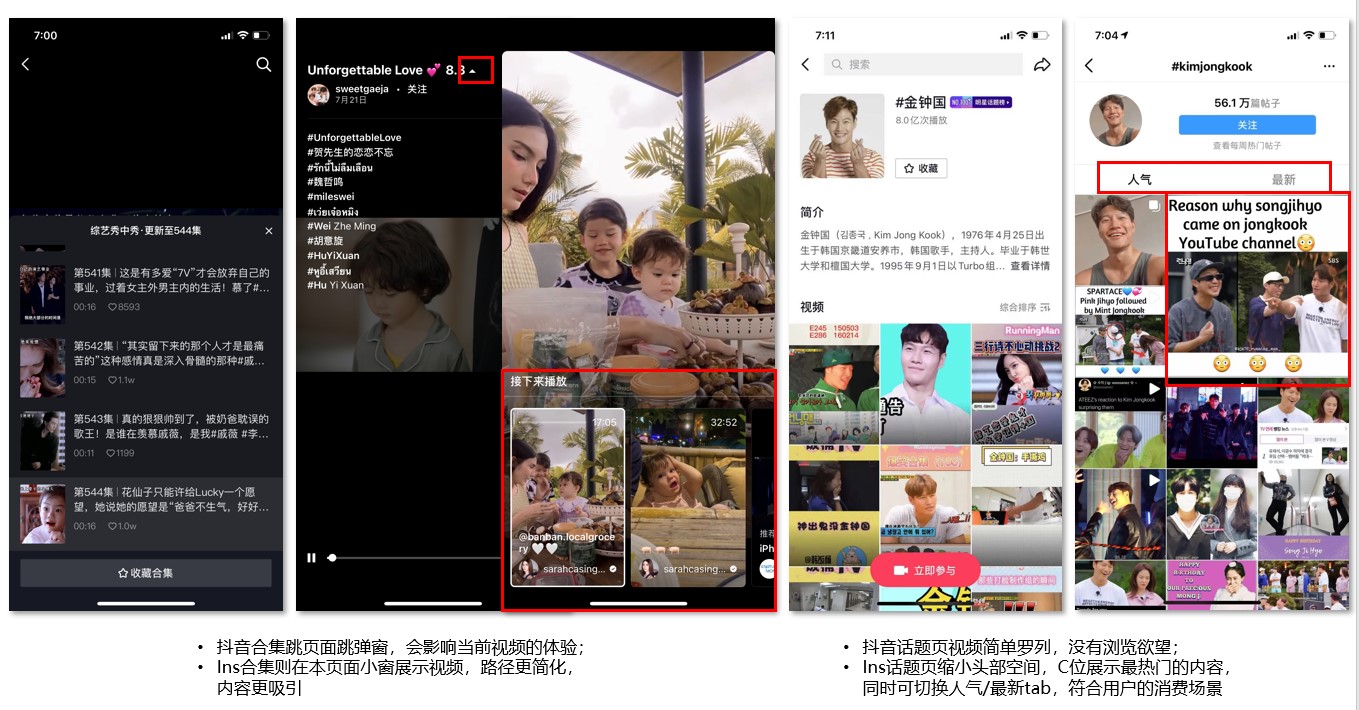Viewport: 1359px width, 710px height.
Task: Click thumbnail of episode 543
Action: click(x=42, y=440)
